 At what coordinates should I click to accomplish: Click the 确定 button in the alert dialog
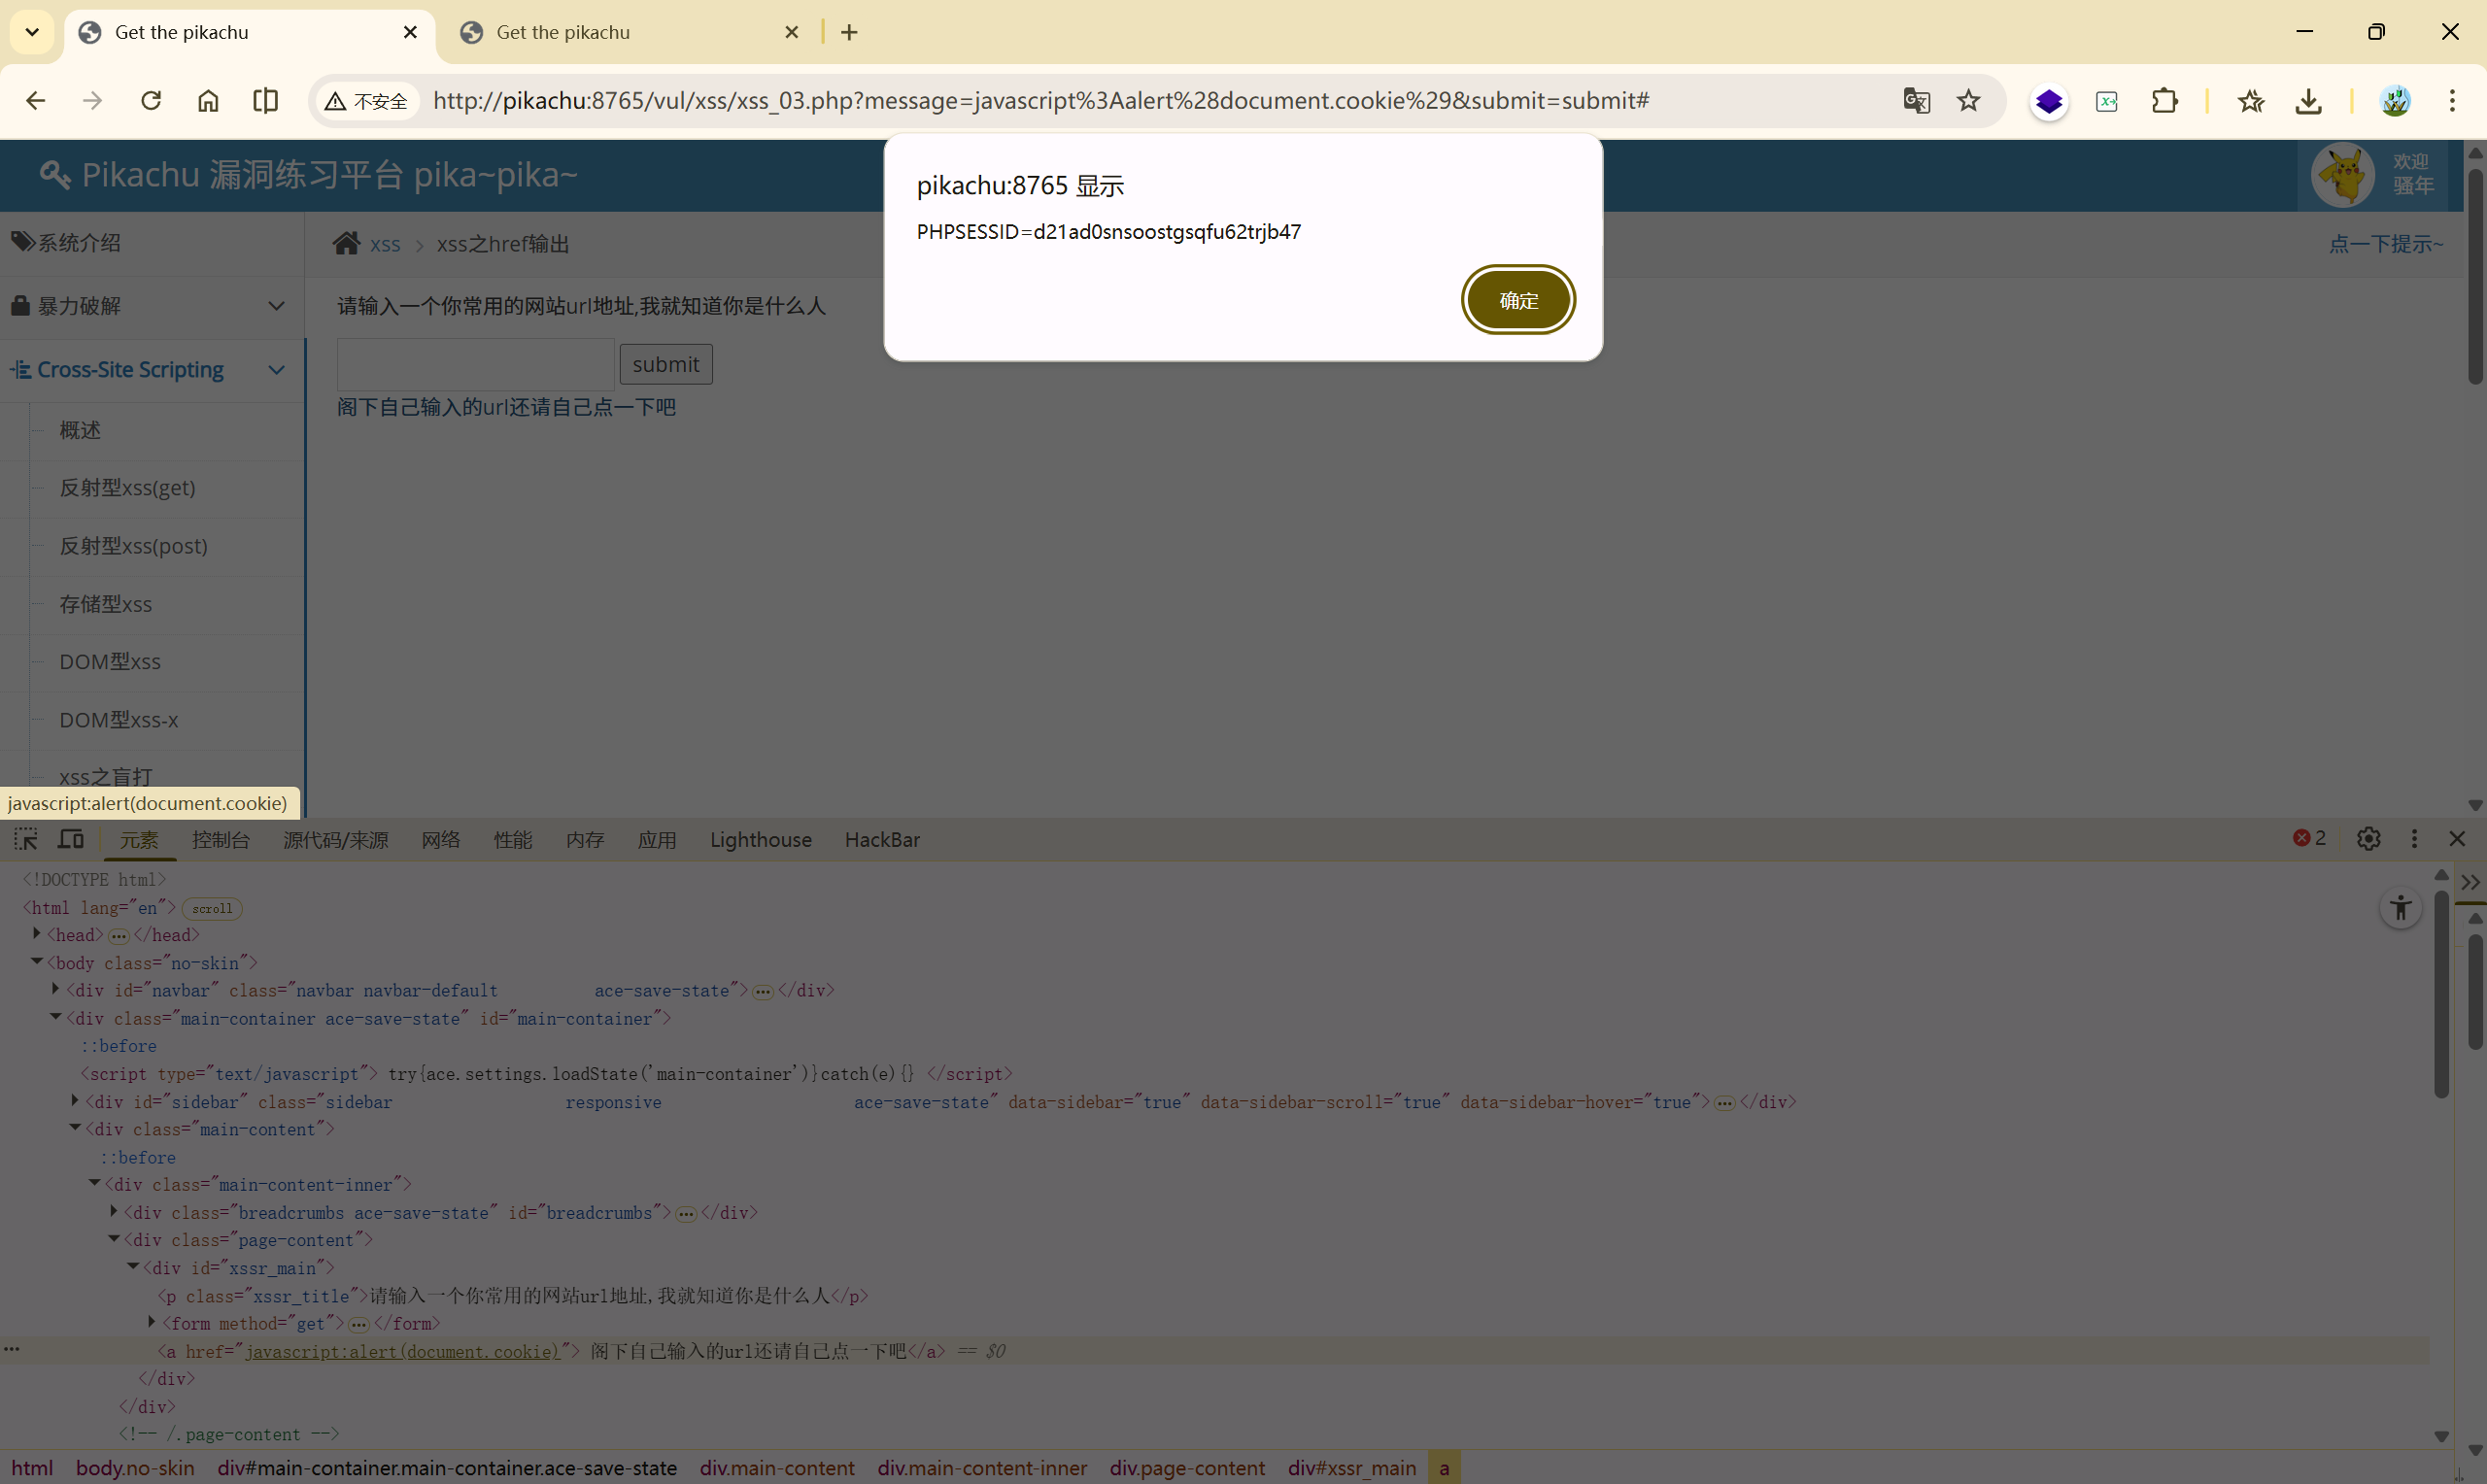[x=1517, y=300]
